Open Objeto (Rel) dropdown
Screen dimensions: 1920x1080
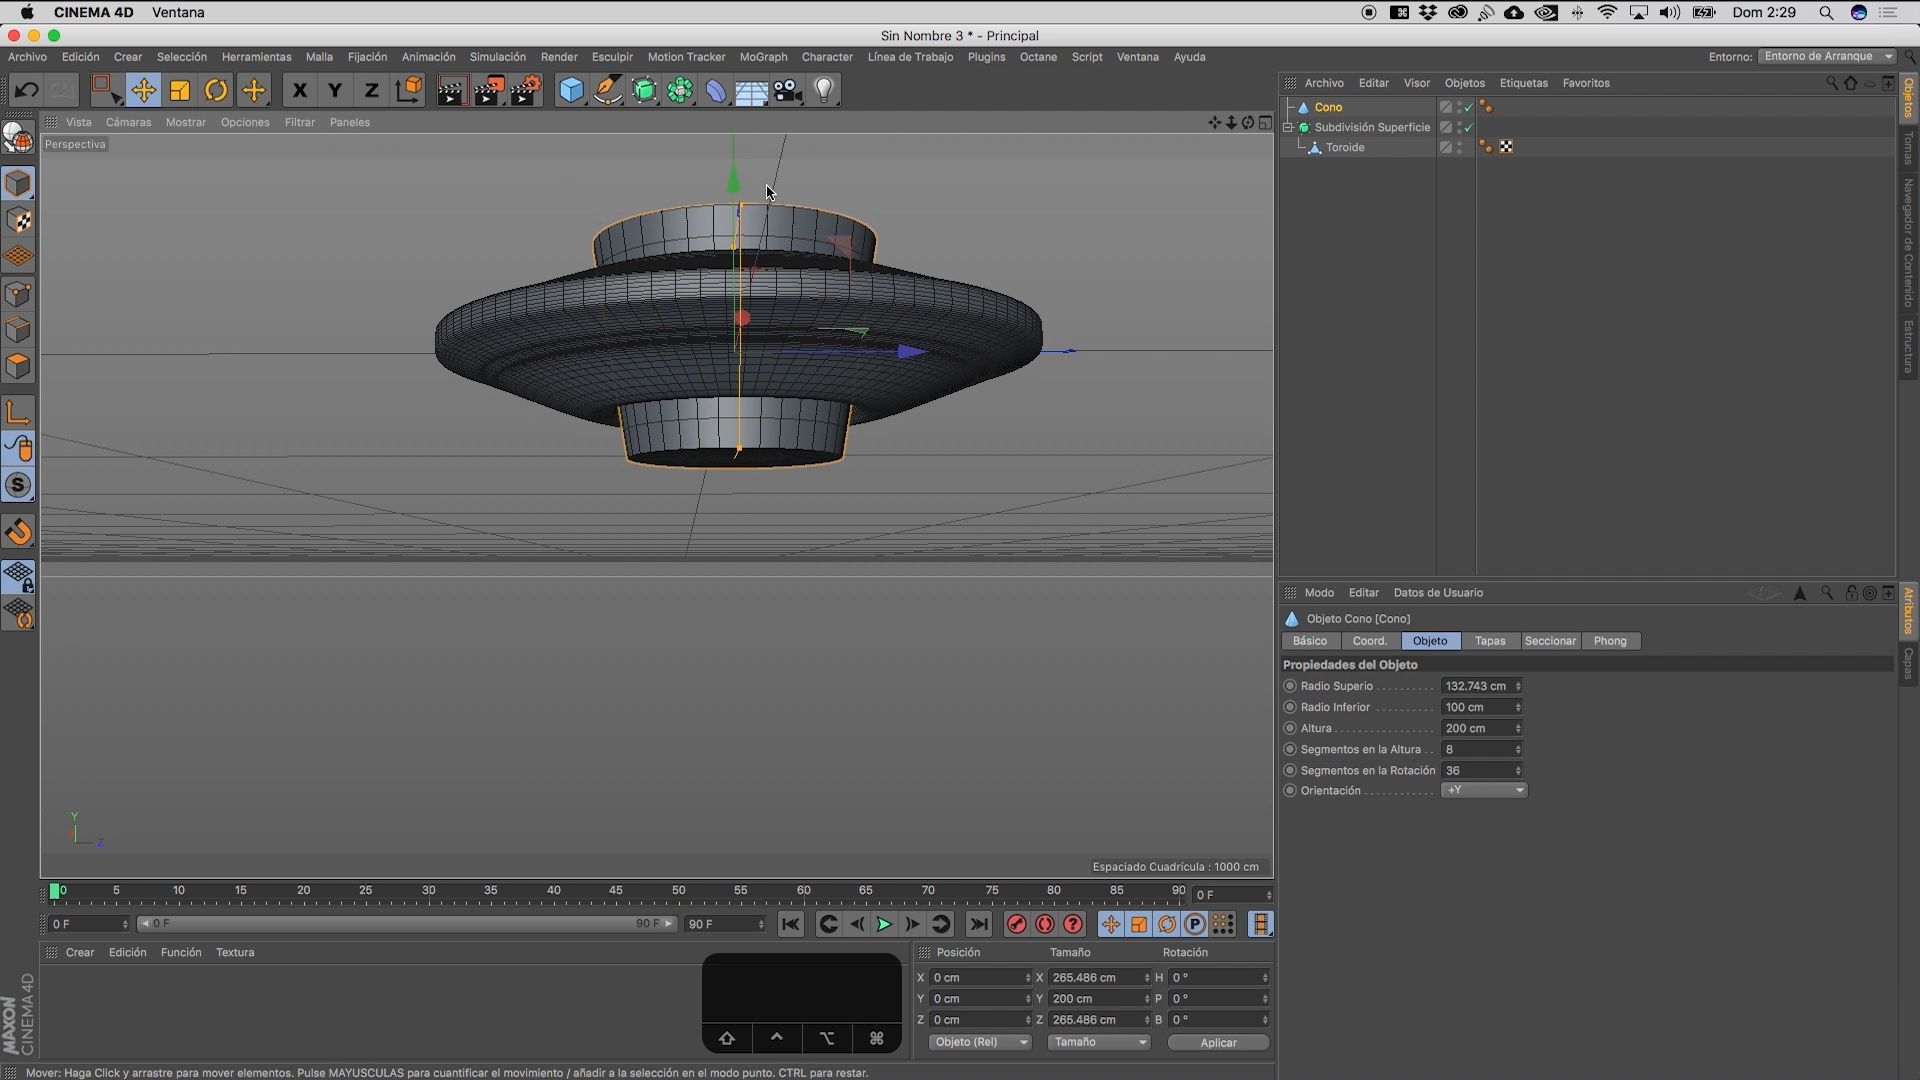coord(980,1042)
